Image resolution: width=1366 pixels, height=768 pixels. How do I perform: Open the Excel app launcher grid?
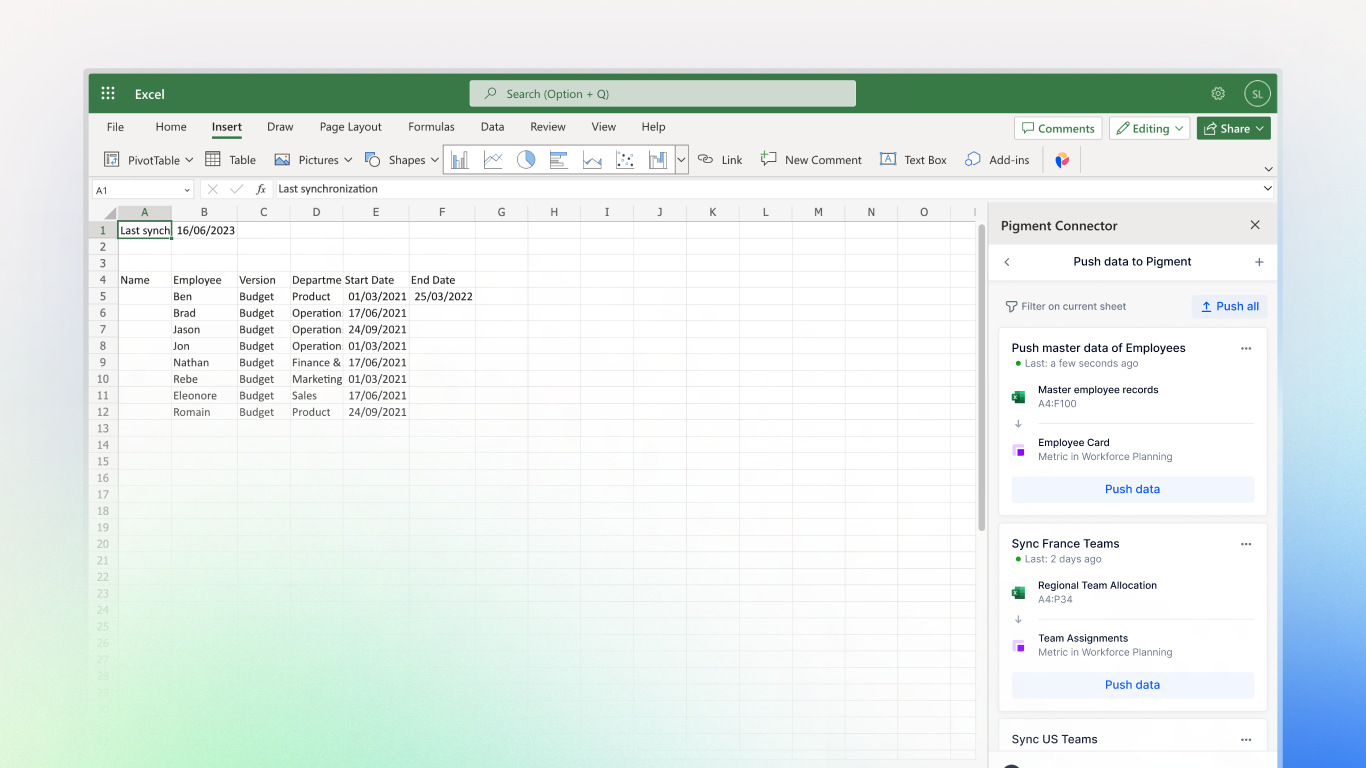[x=108, y=94]
